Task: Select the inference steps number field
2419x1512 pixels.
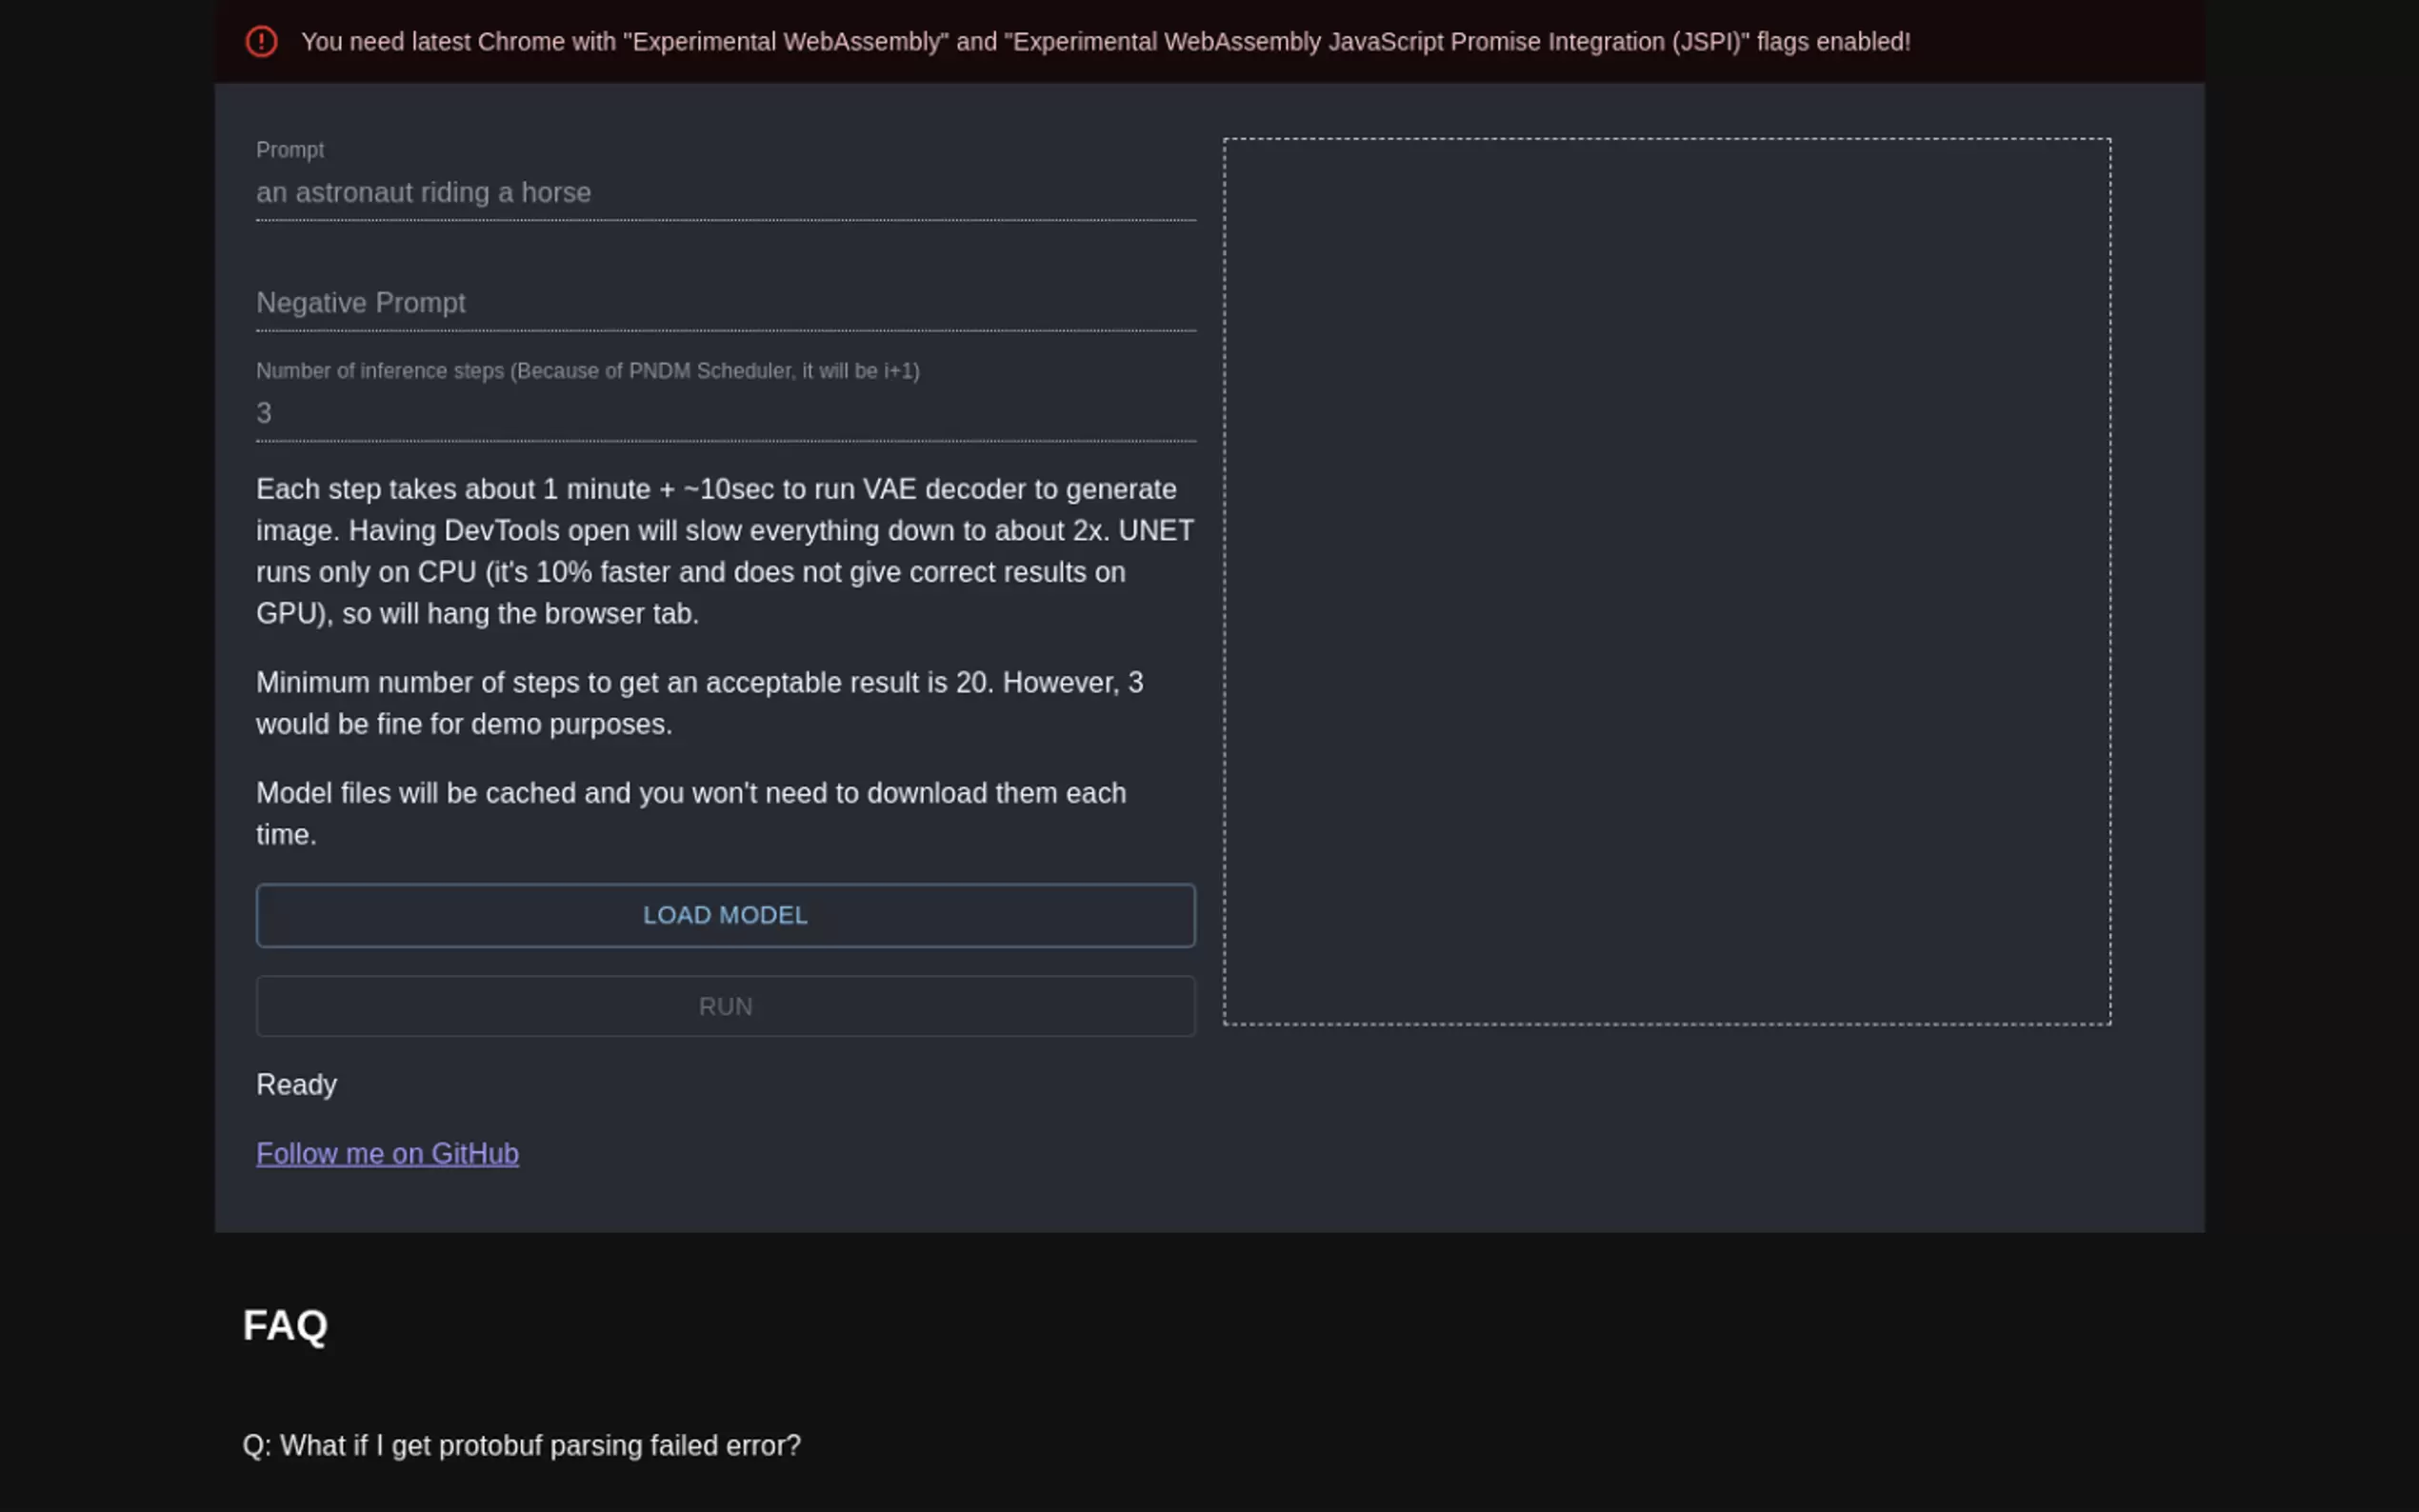Action: 725,413
